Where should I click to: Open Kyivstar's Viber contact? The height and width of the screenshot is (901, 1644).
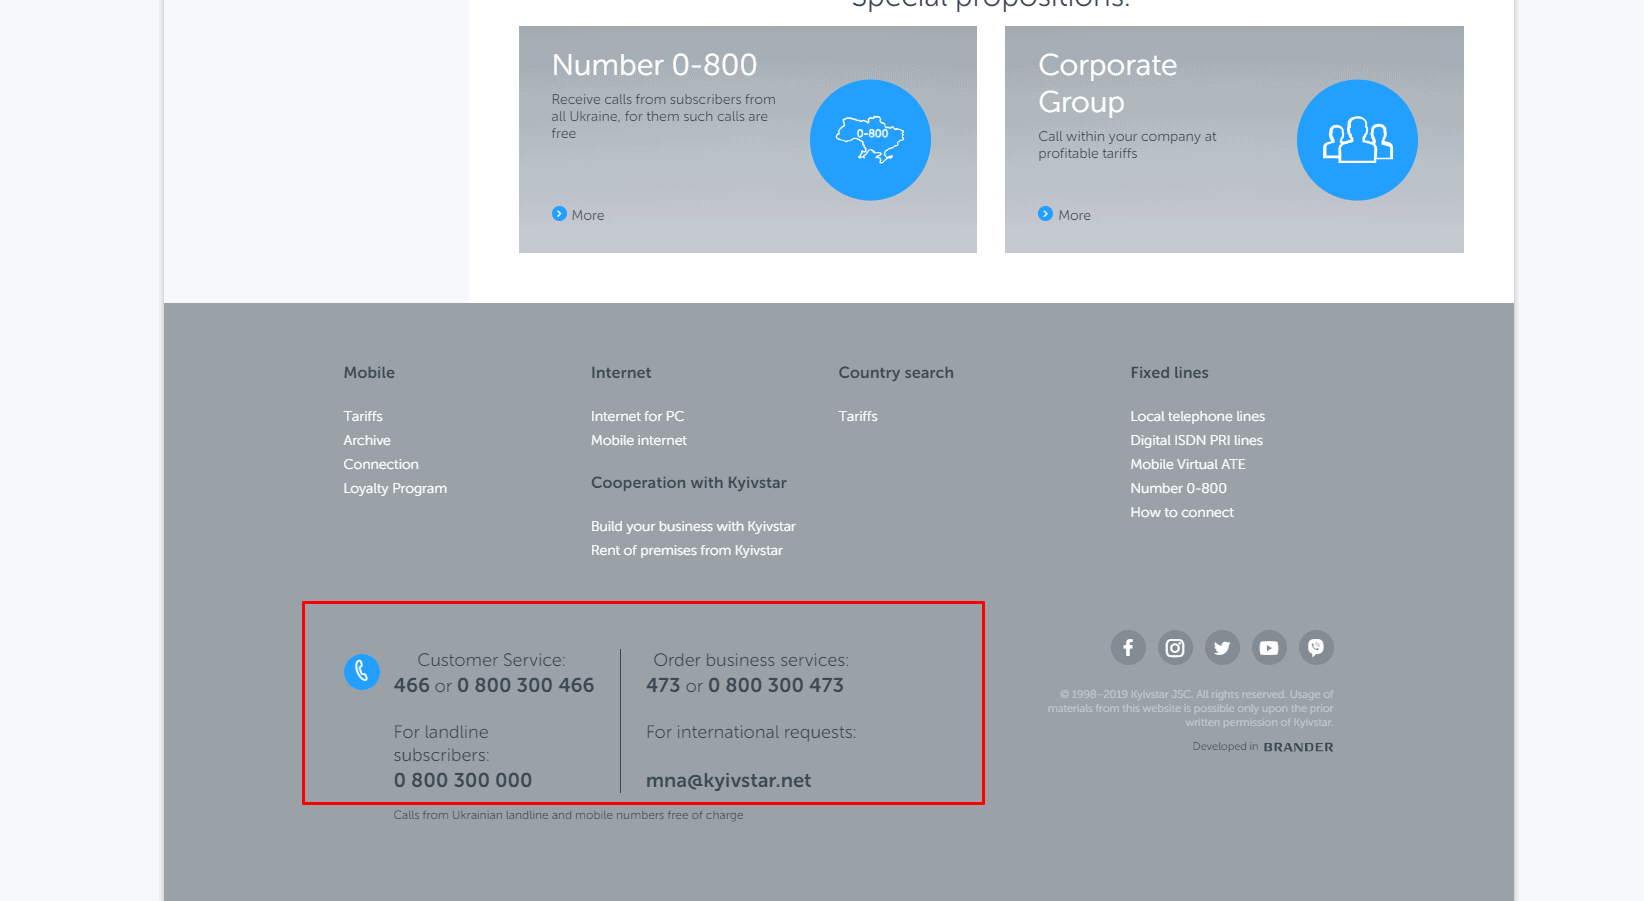1316,647
